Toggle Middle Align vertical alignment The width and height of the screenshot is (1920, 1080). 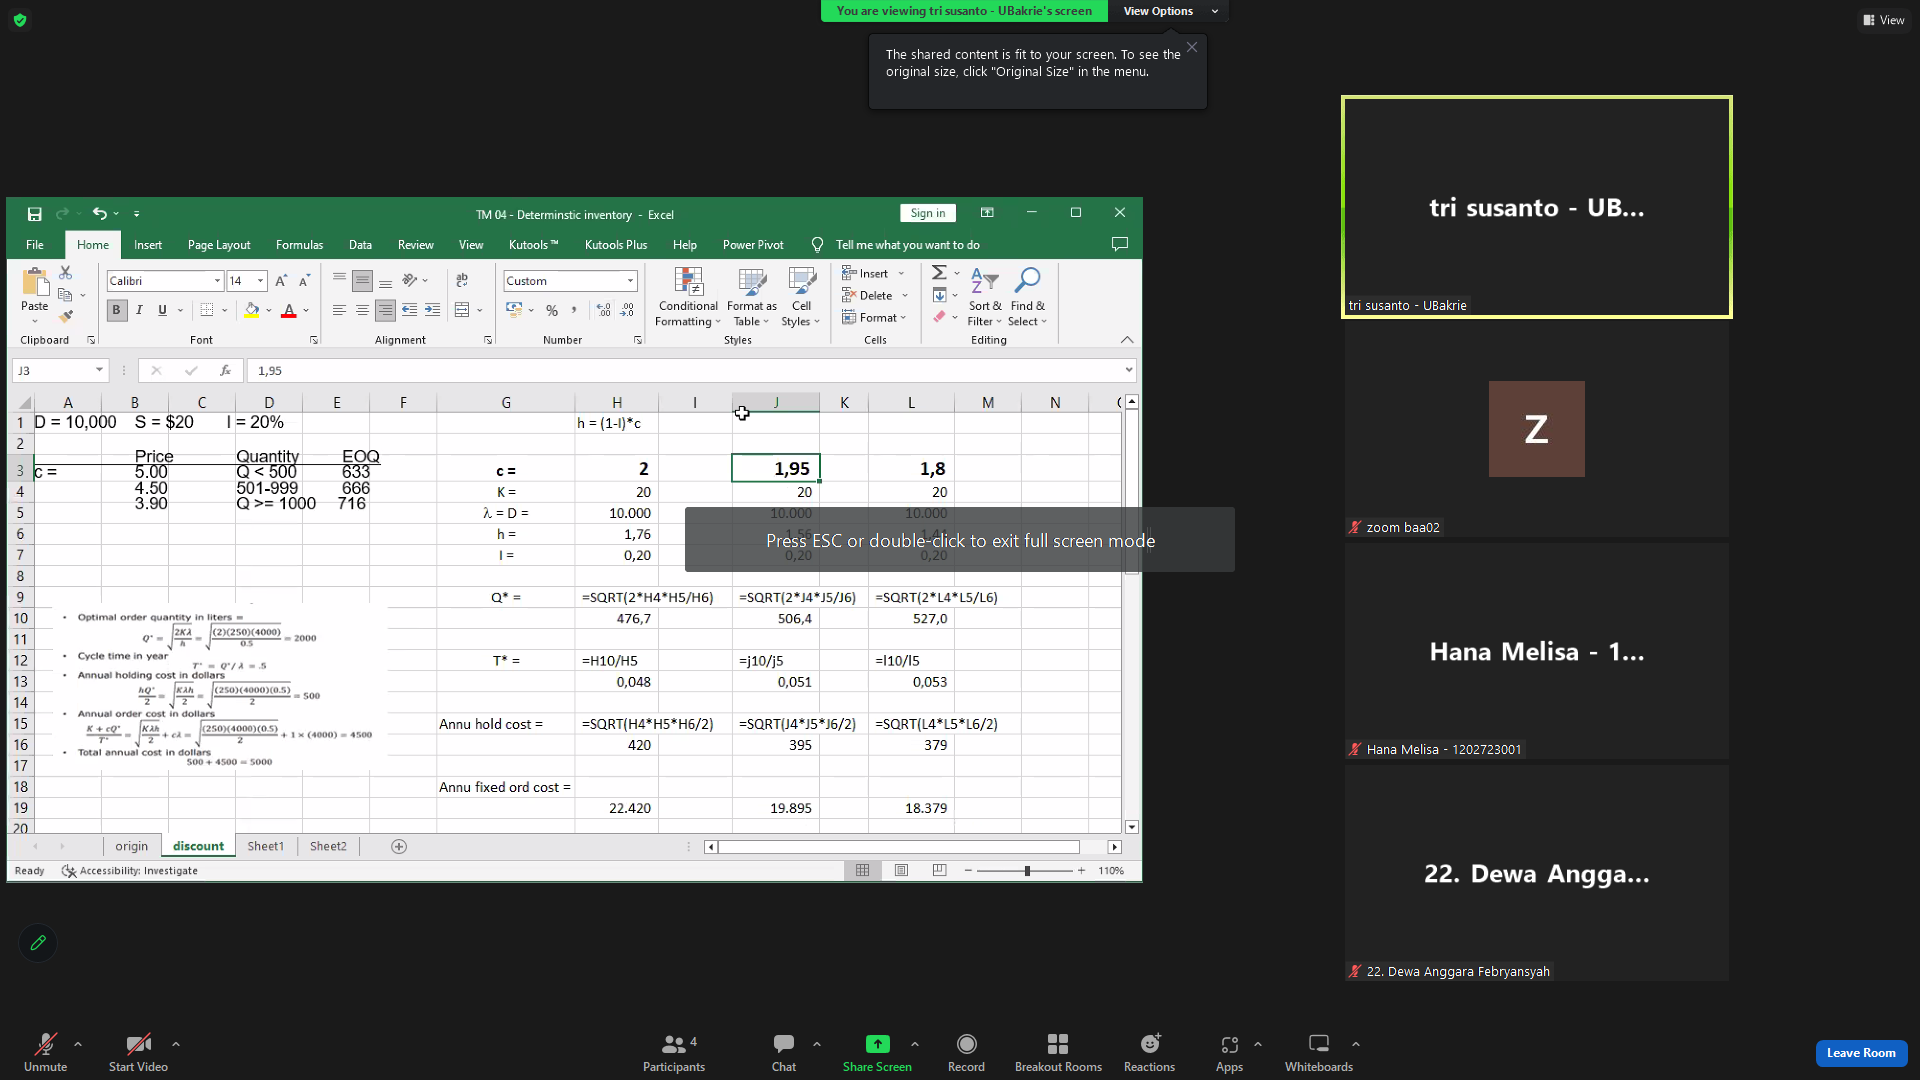click(362, 281)
